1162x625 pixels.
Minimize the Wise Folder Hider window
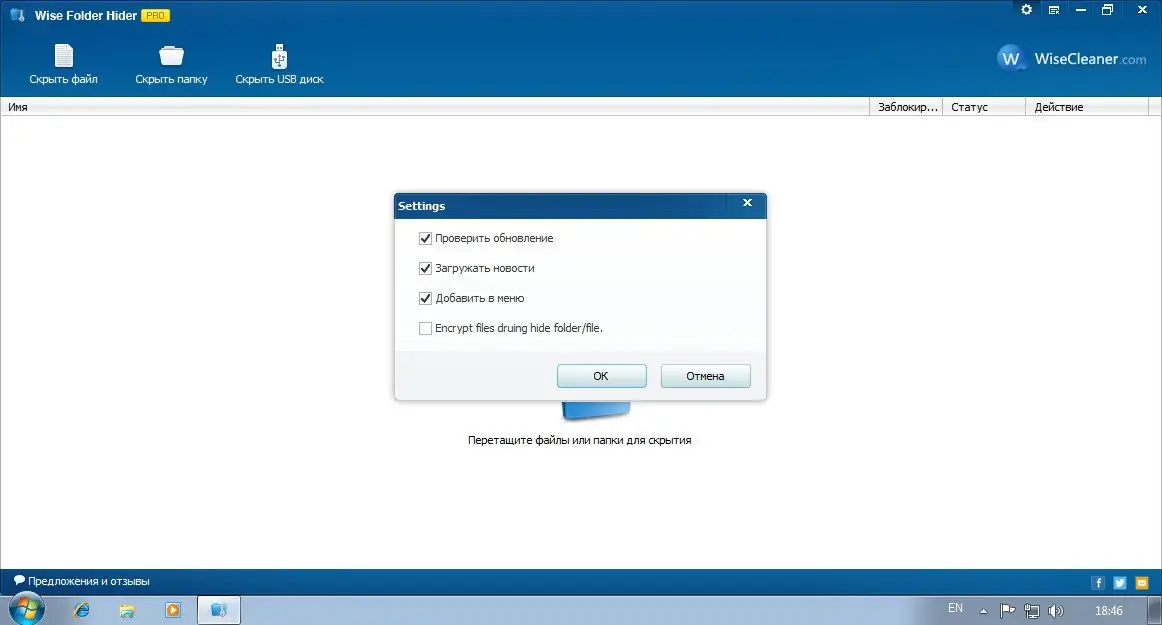(1080, 10)
